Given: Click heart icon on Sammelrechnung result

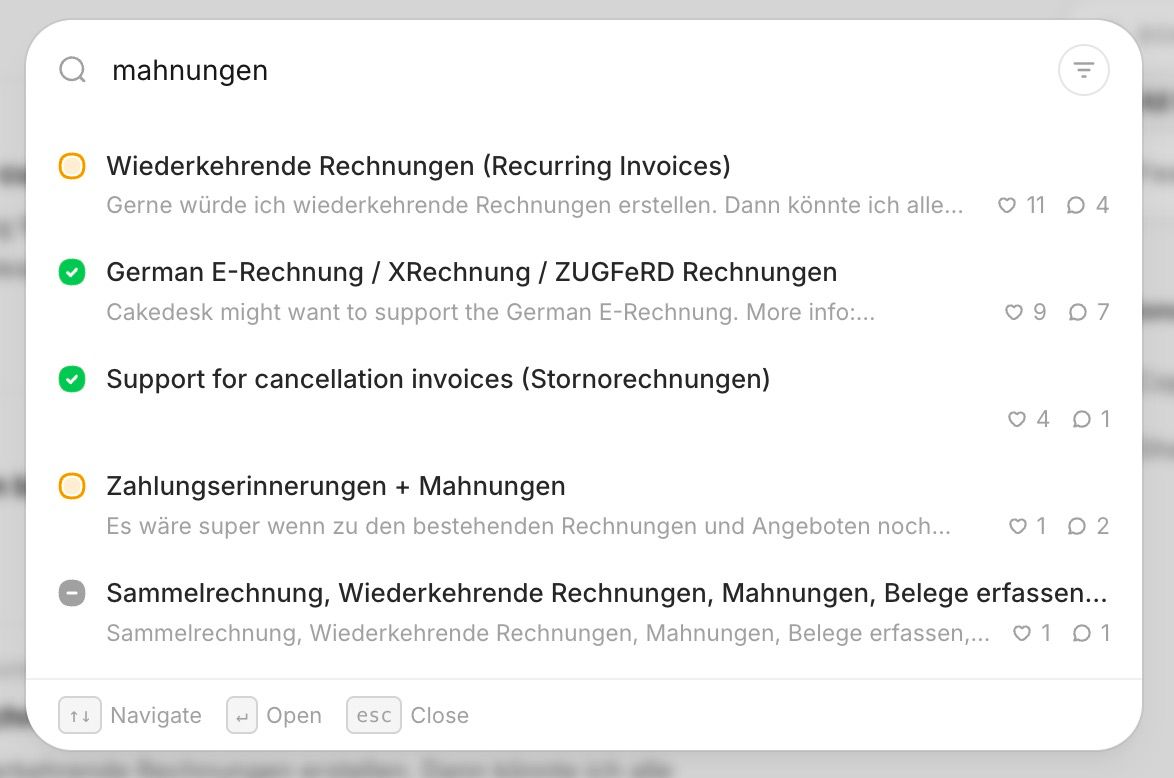Looking at the screenshot, I should click(x=1021, y=633).
